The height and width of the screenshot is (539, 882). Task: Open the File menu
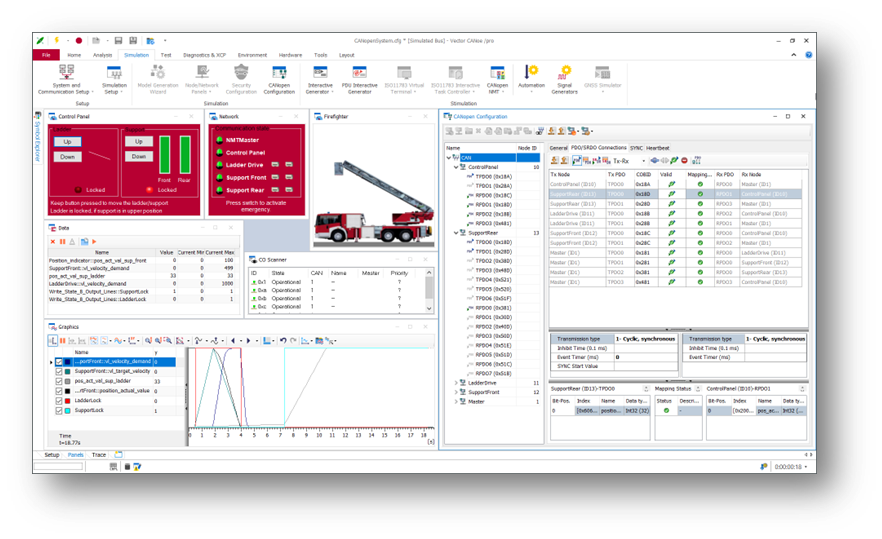tap(46, 55)
